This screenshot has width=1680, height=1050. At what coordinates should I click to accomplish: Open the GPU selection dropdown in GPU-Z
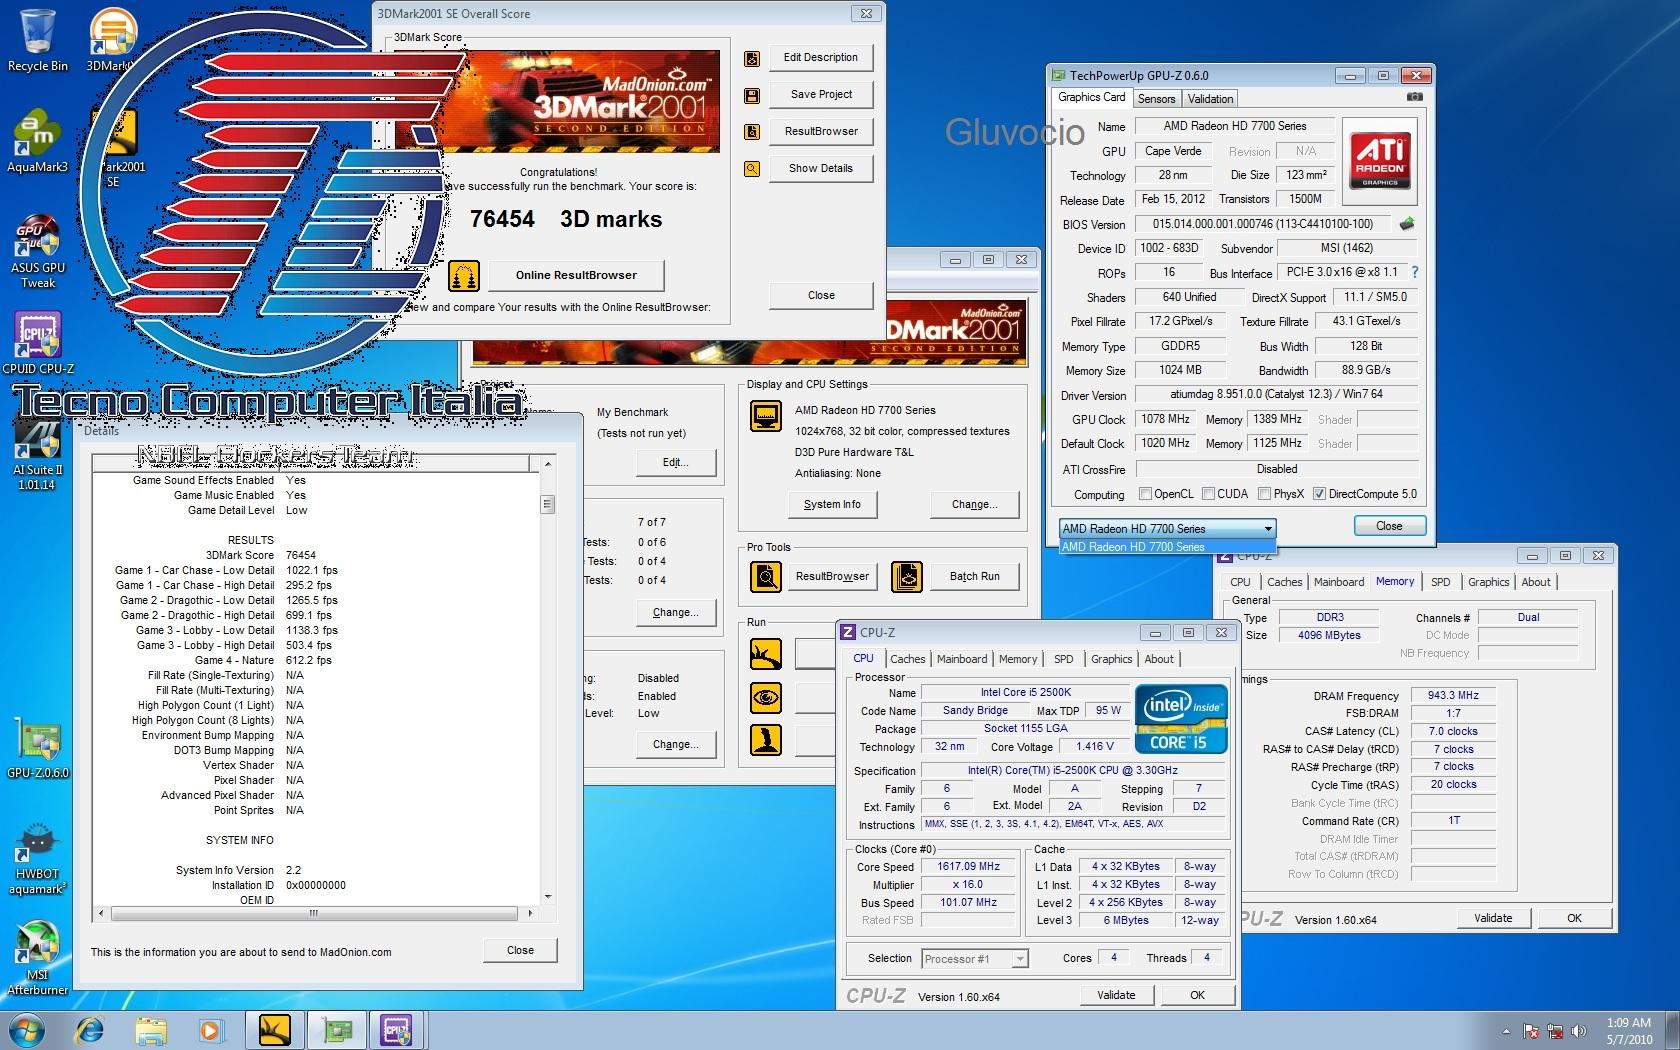(1168, 528)
